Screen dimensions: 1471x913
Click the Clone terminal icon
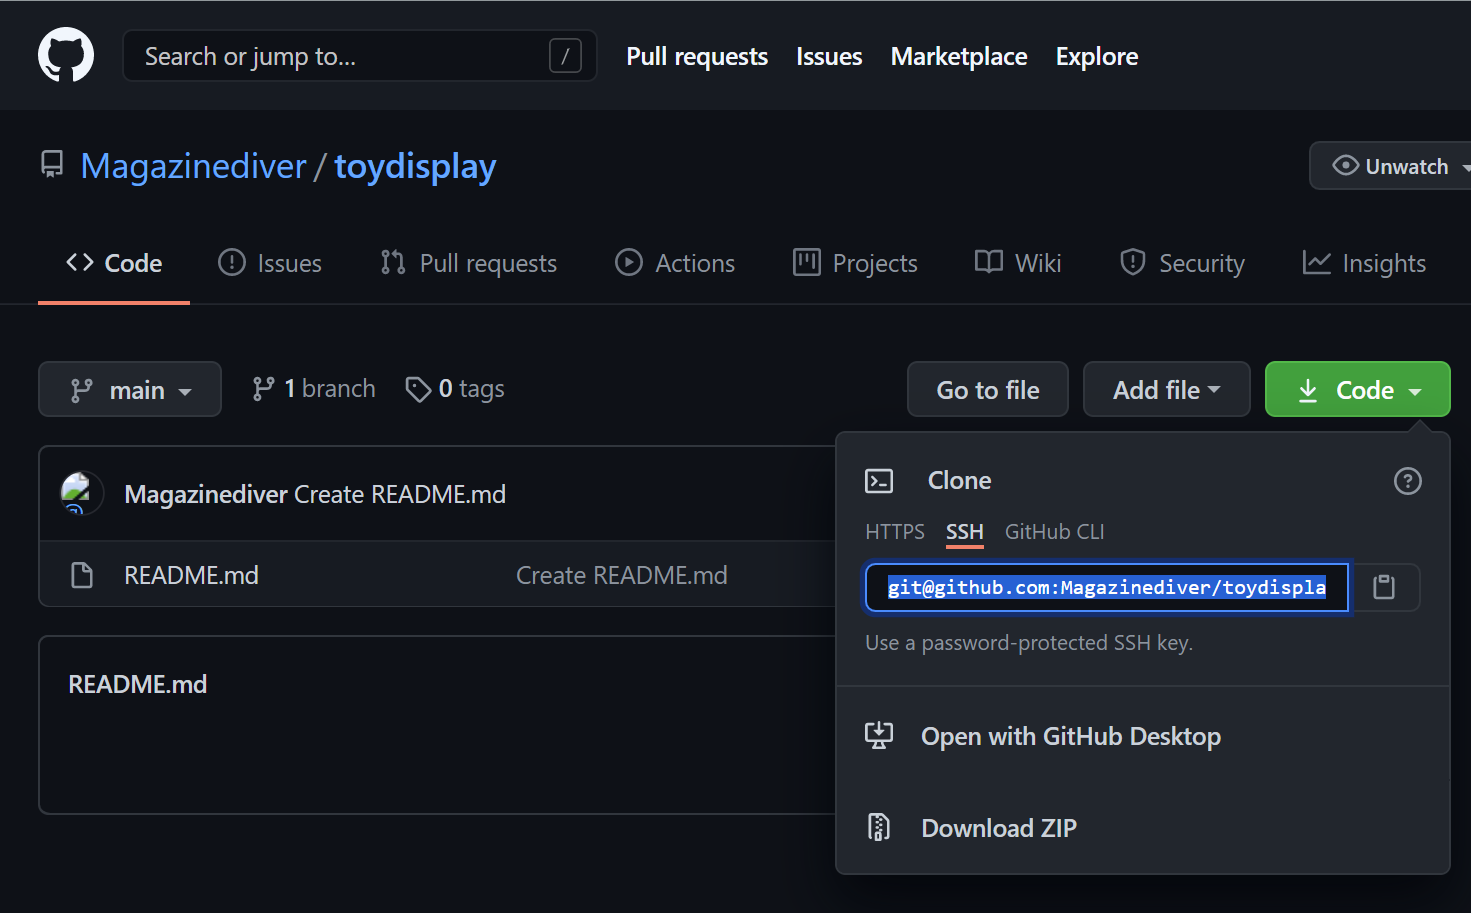pos(879,481)
